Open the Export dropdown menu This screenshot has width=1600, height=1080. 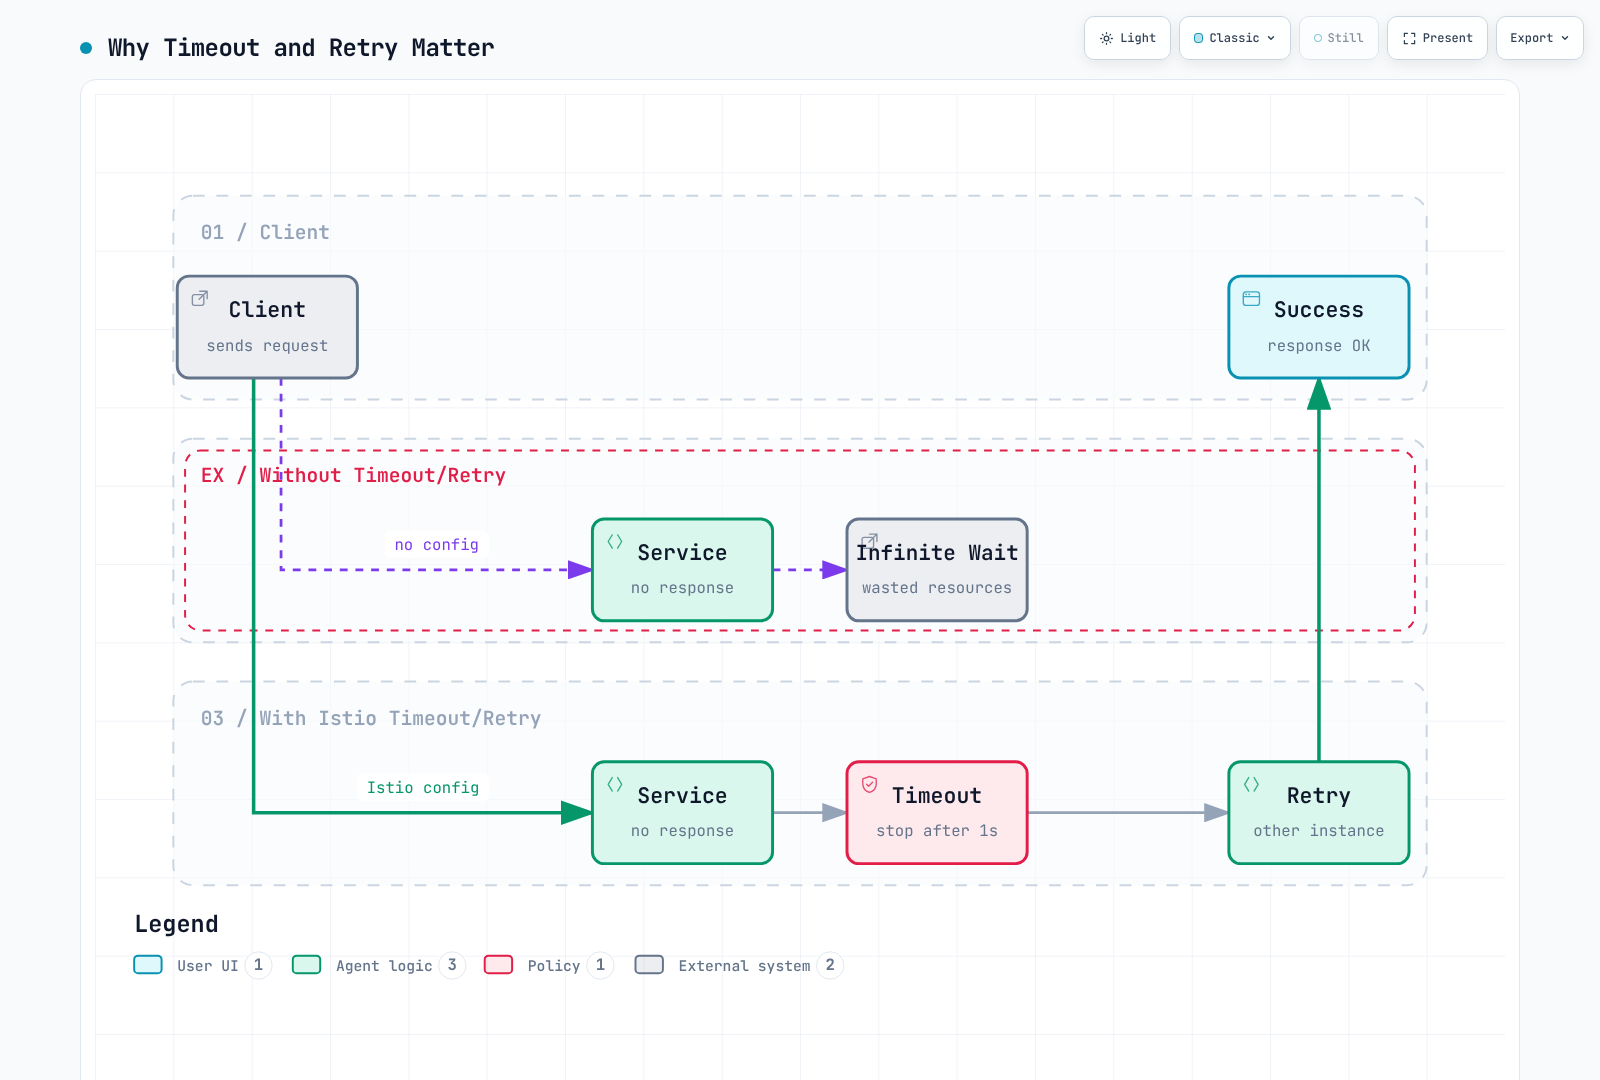coord(1539,38)
